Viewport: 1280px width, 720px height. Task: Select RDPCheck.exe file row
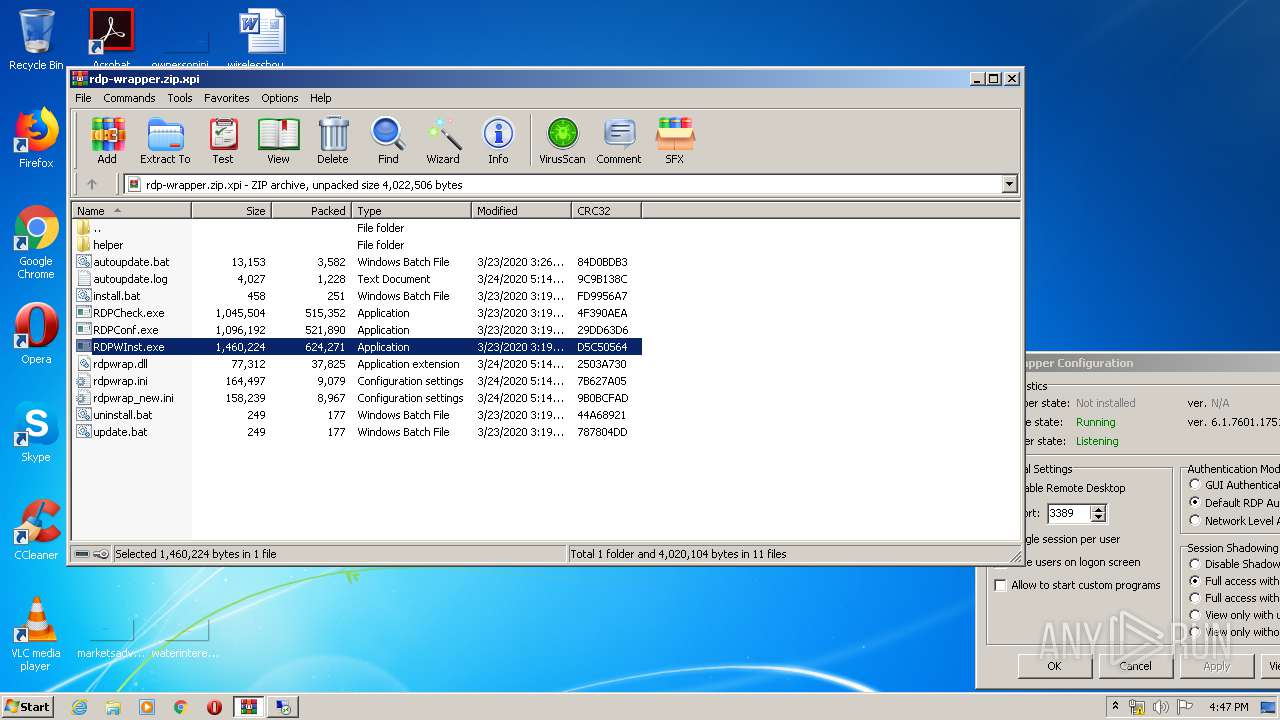pos(356,313)
